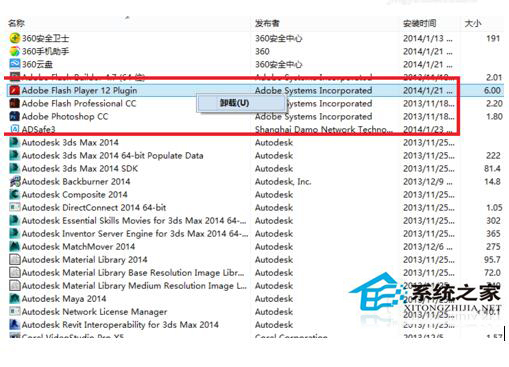The image size is (509, 367).
Task: Click the Autodesk MatchMover 2014 icon
Action: pos(15,246)
